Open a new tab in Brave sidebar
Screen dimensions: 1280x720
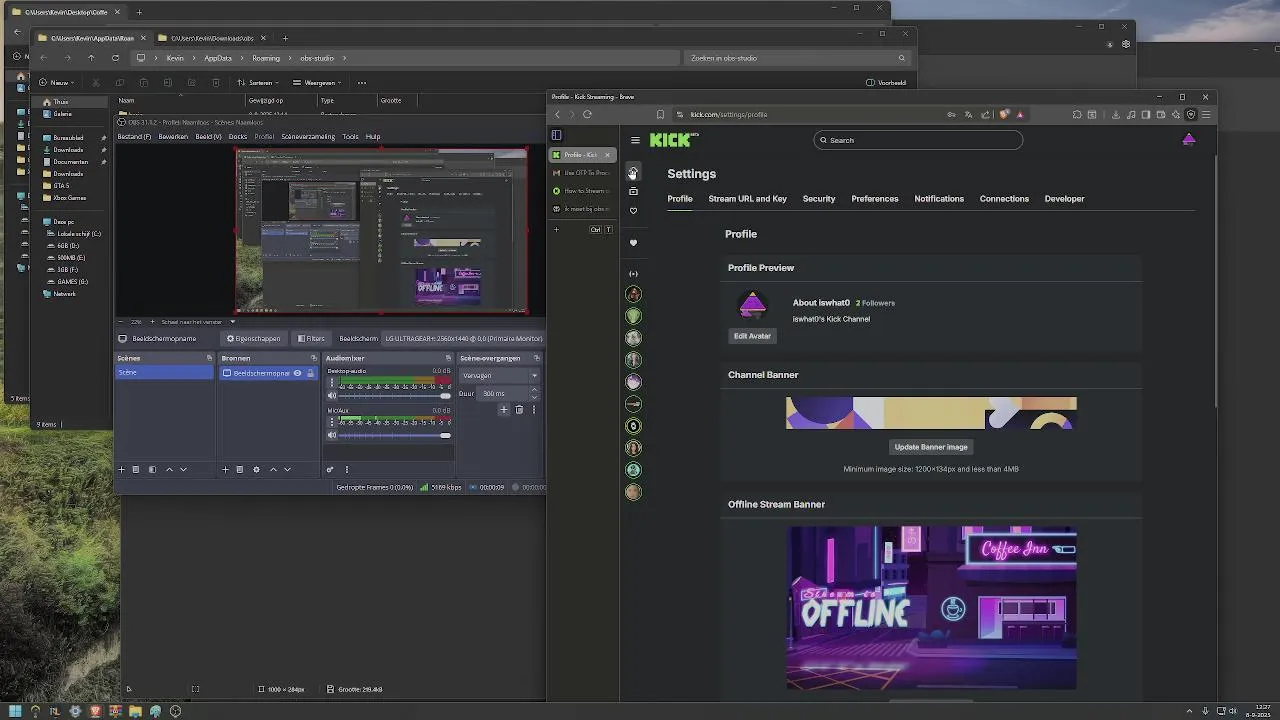[557, 229]
